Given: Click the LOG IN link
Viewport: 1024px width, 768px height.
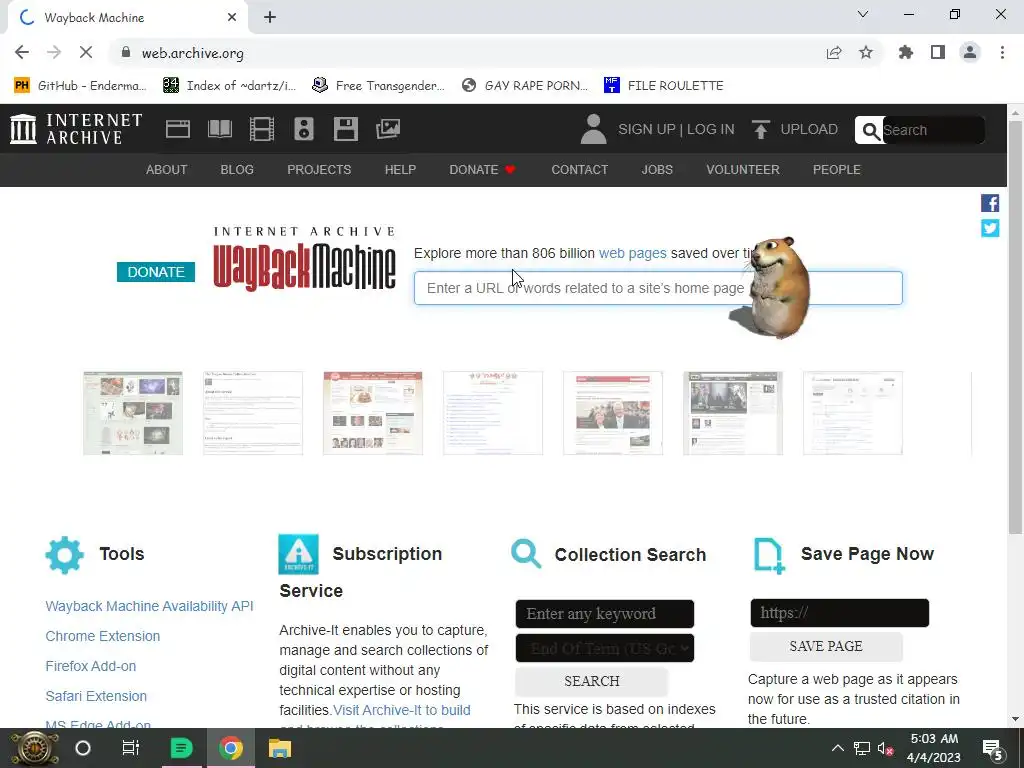Looking at the screenshot, I should (711, 129).
